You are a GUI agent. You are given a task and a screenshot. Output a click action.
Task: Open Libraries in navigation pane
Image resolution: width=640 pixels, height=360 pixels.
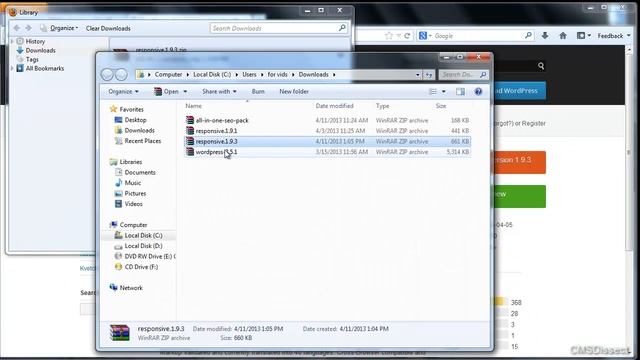(131, 162)
